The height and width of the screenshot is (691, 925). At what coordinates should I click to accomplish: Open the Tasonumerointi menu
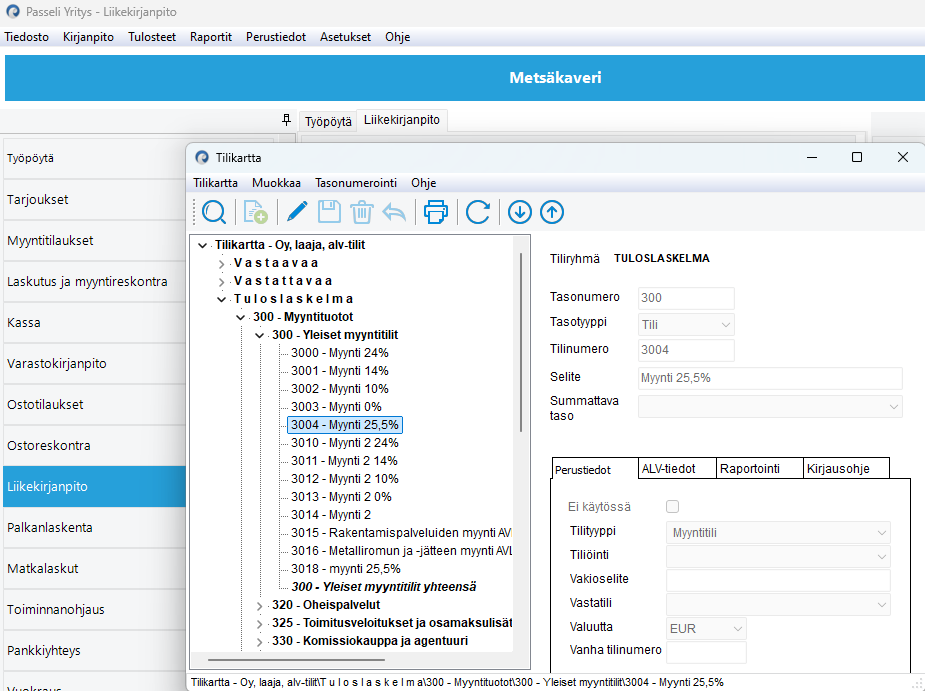355,183
